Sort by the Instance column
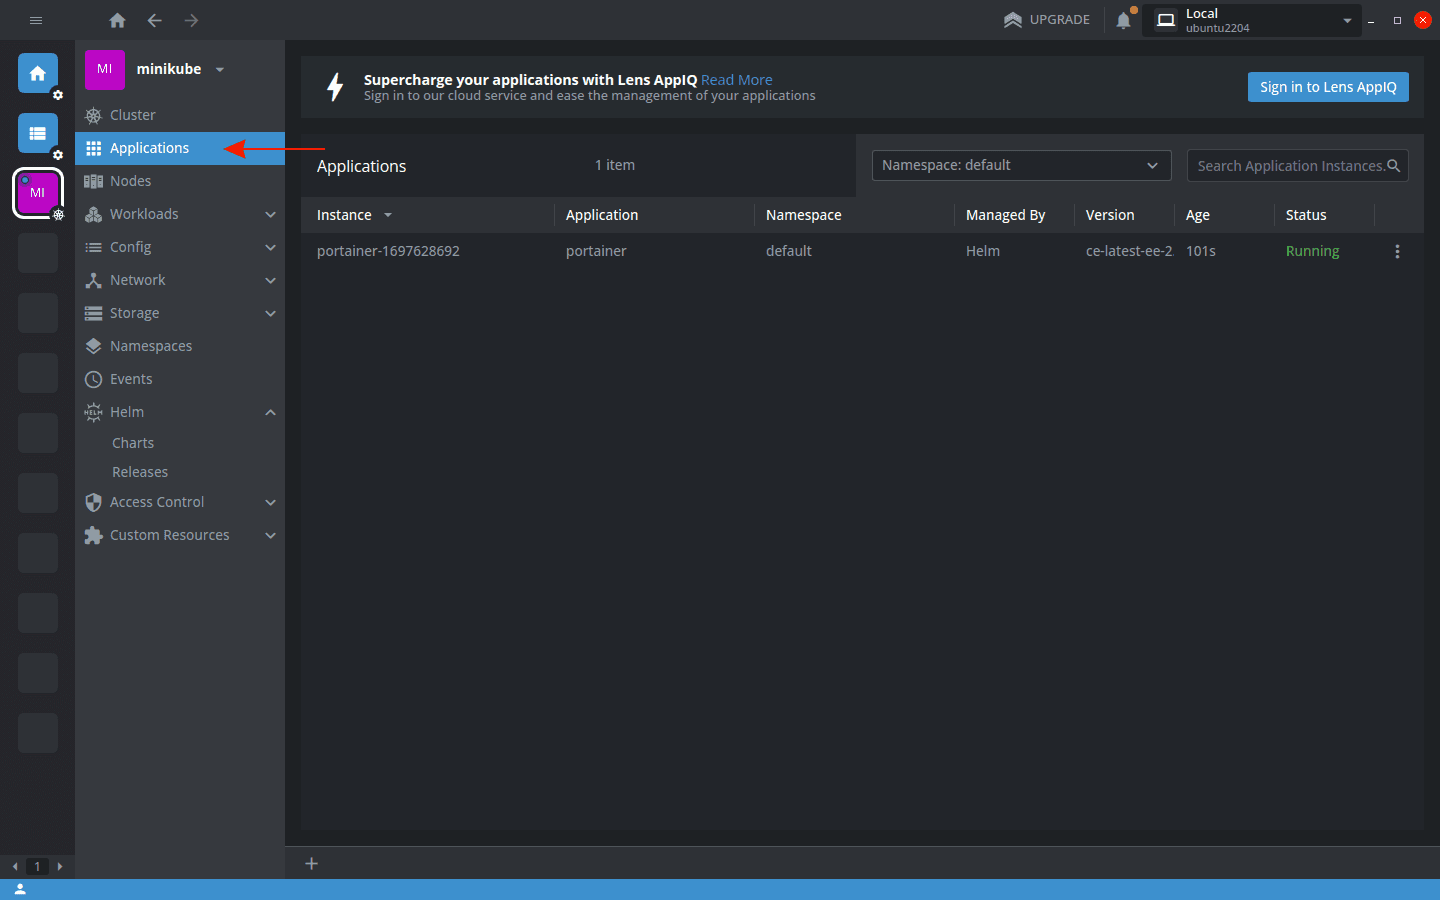This screenshot has height=900, width=1440. [427, 215]
